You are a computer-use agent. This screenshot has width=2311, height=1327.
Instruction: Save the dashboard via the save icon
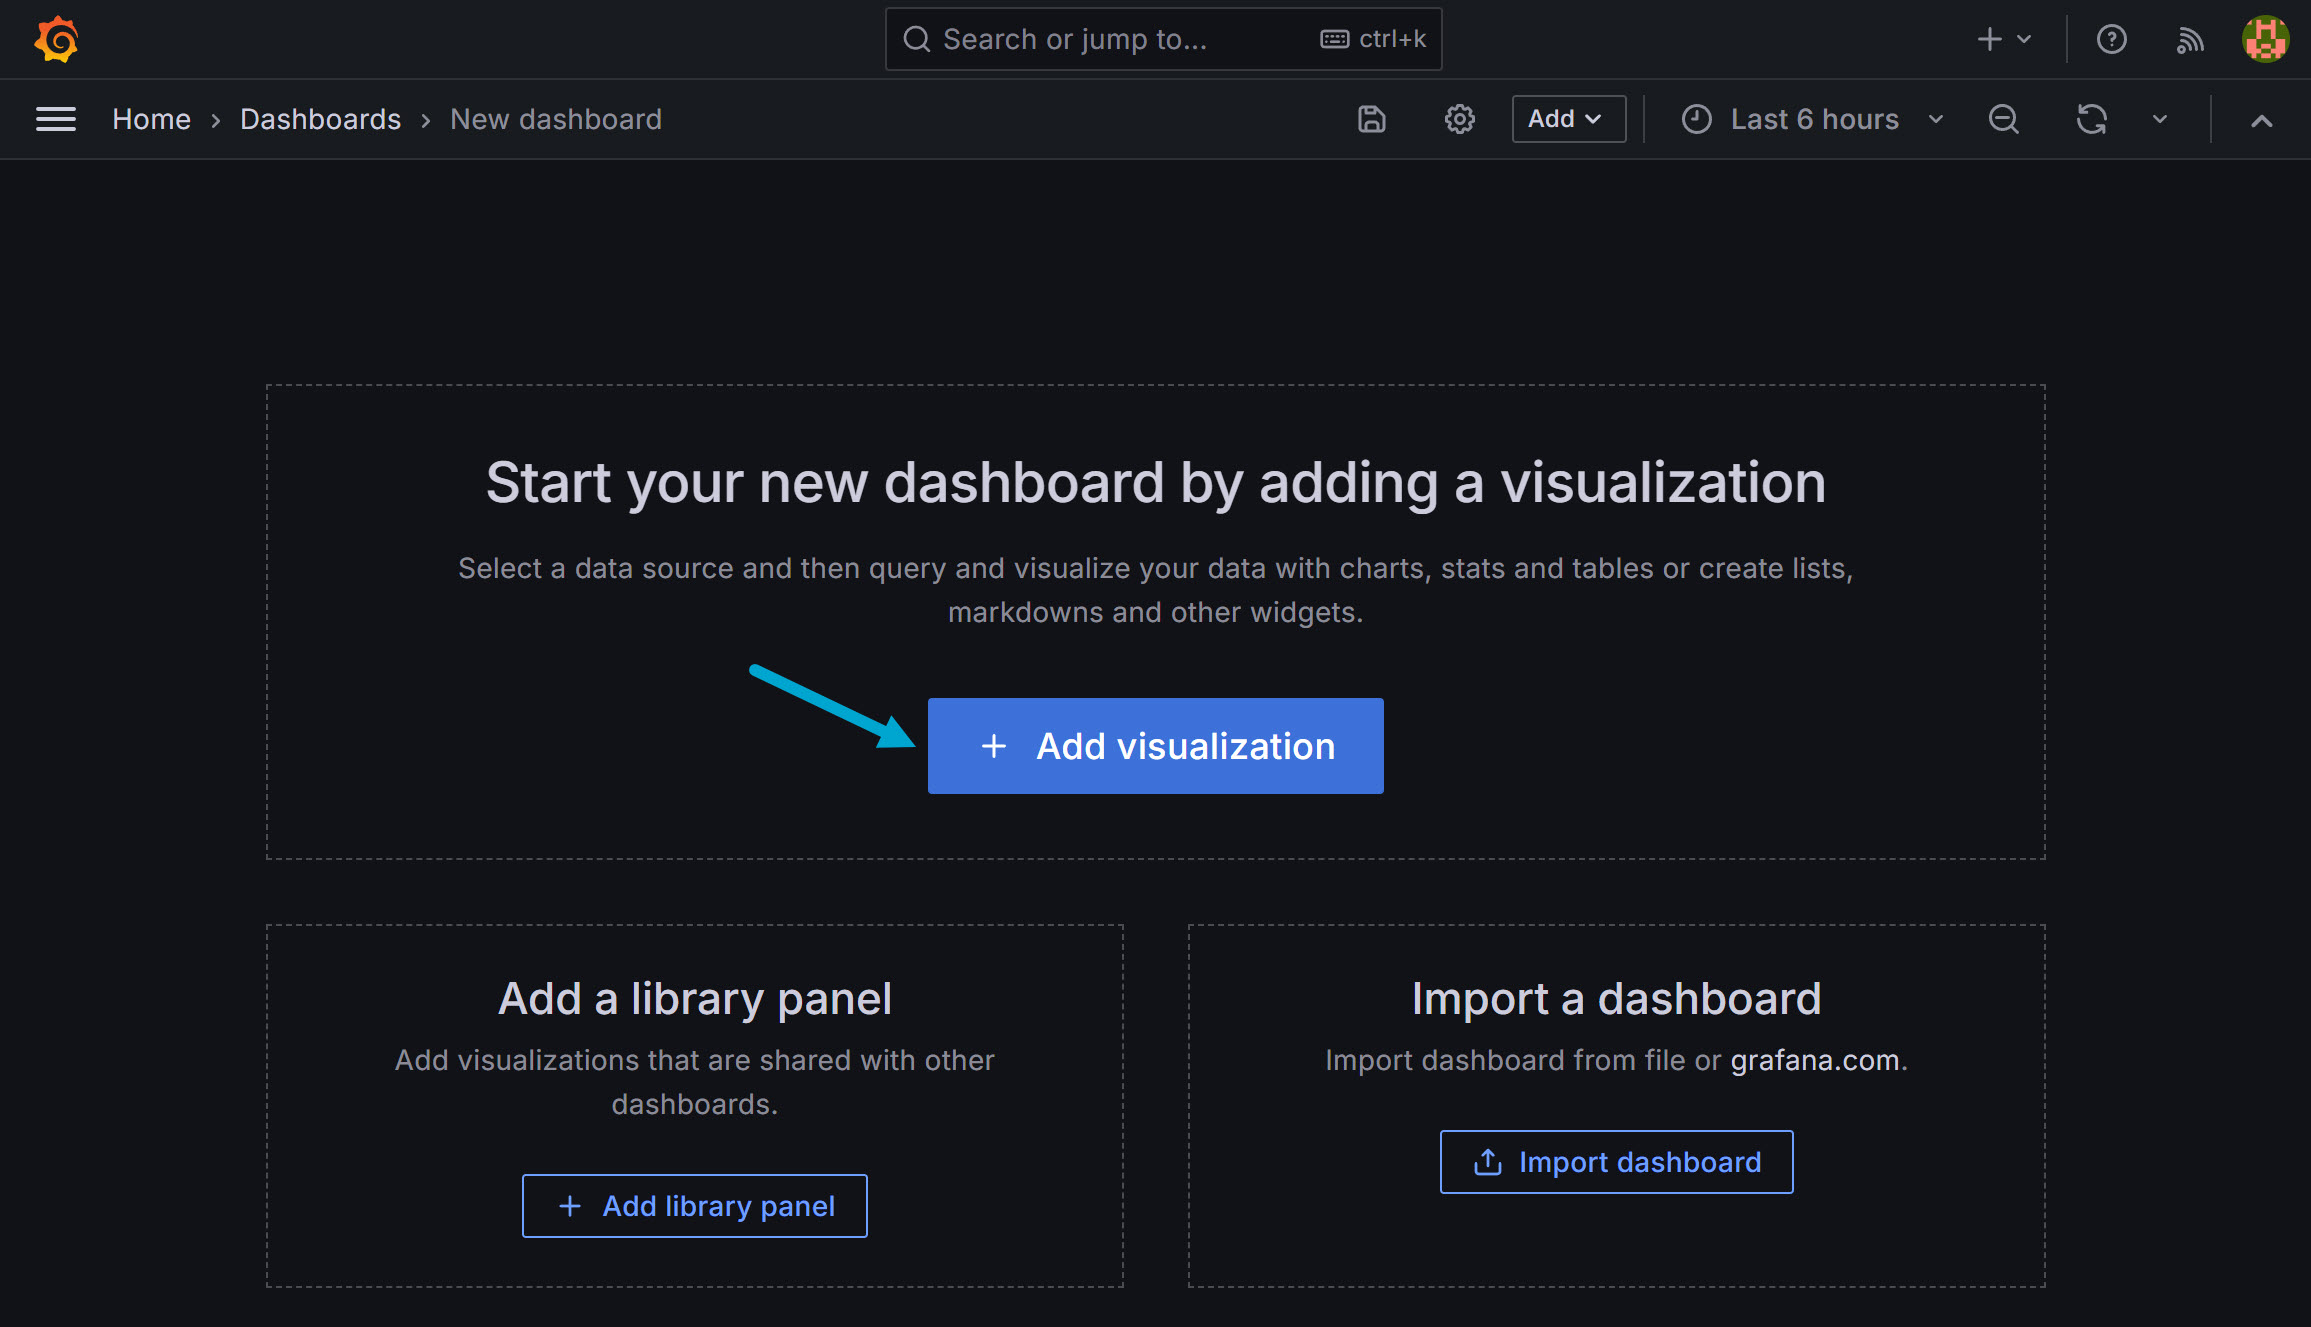[x=1371, y=119]
